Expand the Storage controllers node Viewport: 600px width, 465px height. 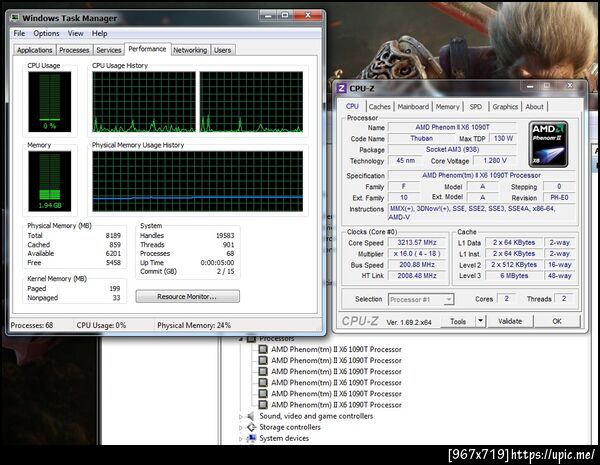[241, 427]
